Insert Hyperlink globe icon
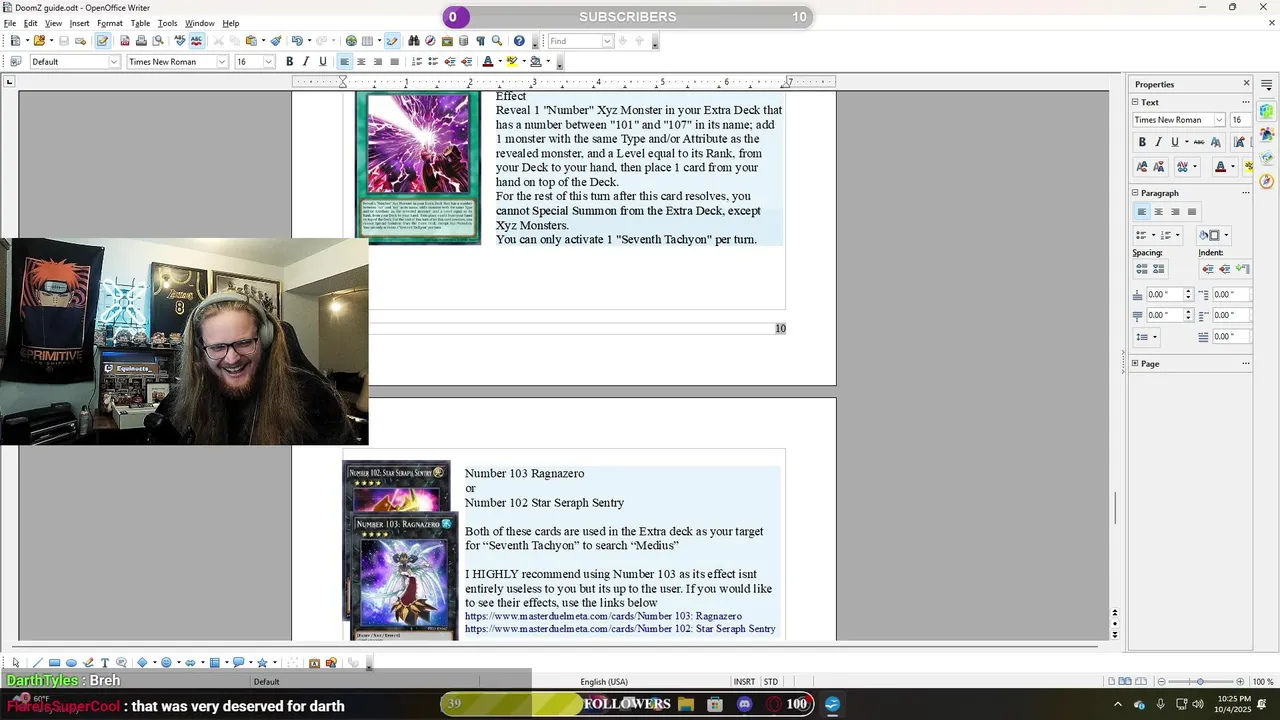Viewport: 1280px width, 720px height. pyautogui.click(x=351, y=41)
